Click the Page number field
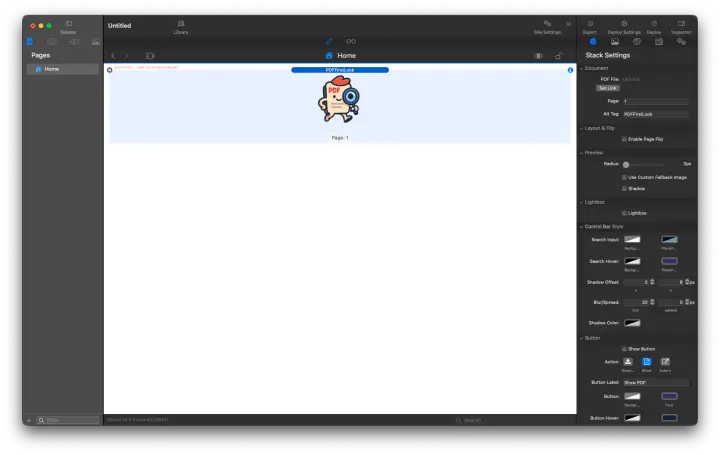Screen dimensions: 720x455 pos(656,101)
